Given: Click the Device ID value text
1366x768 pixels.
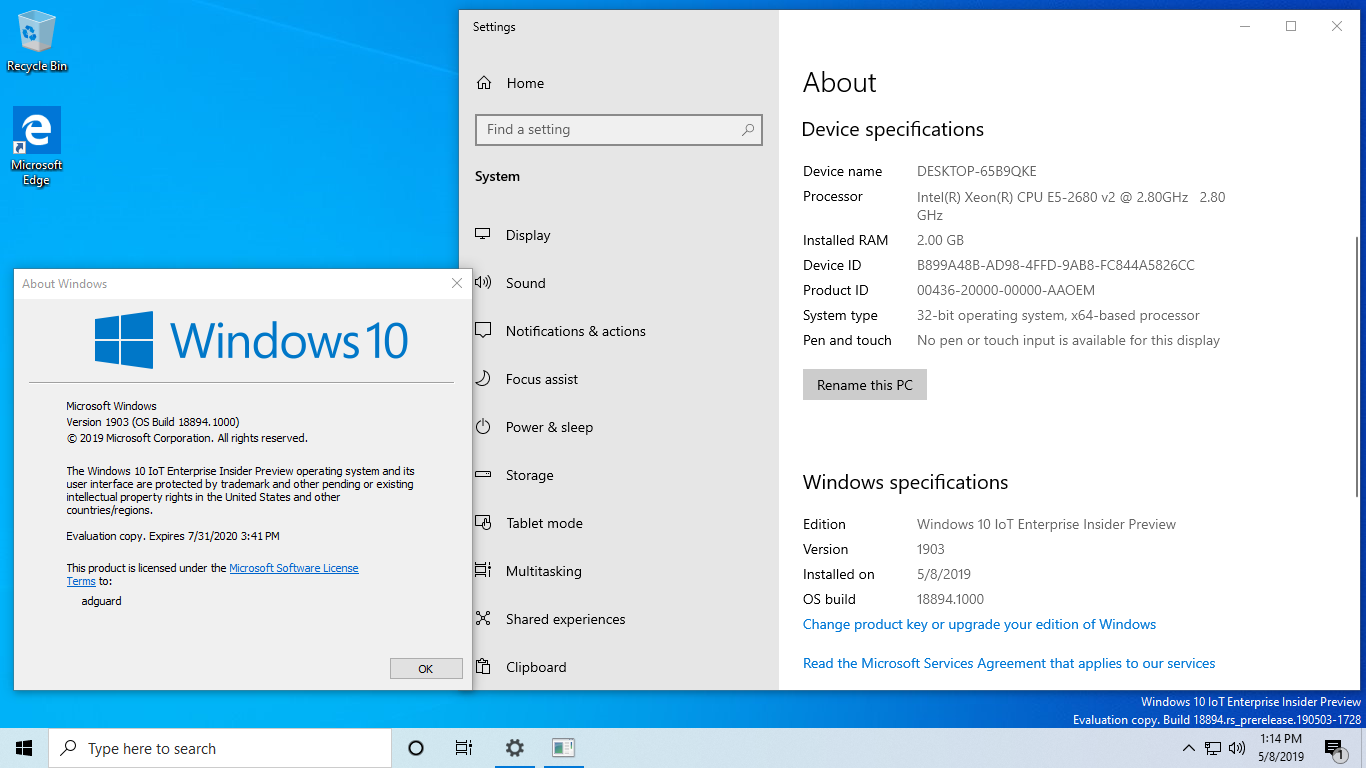Looking at the screenshot, I should tap(1056, 265).
